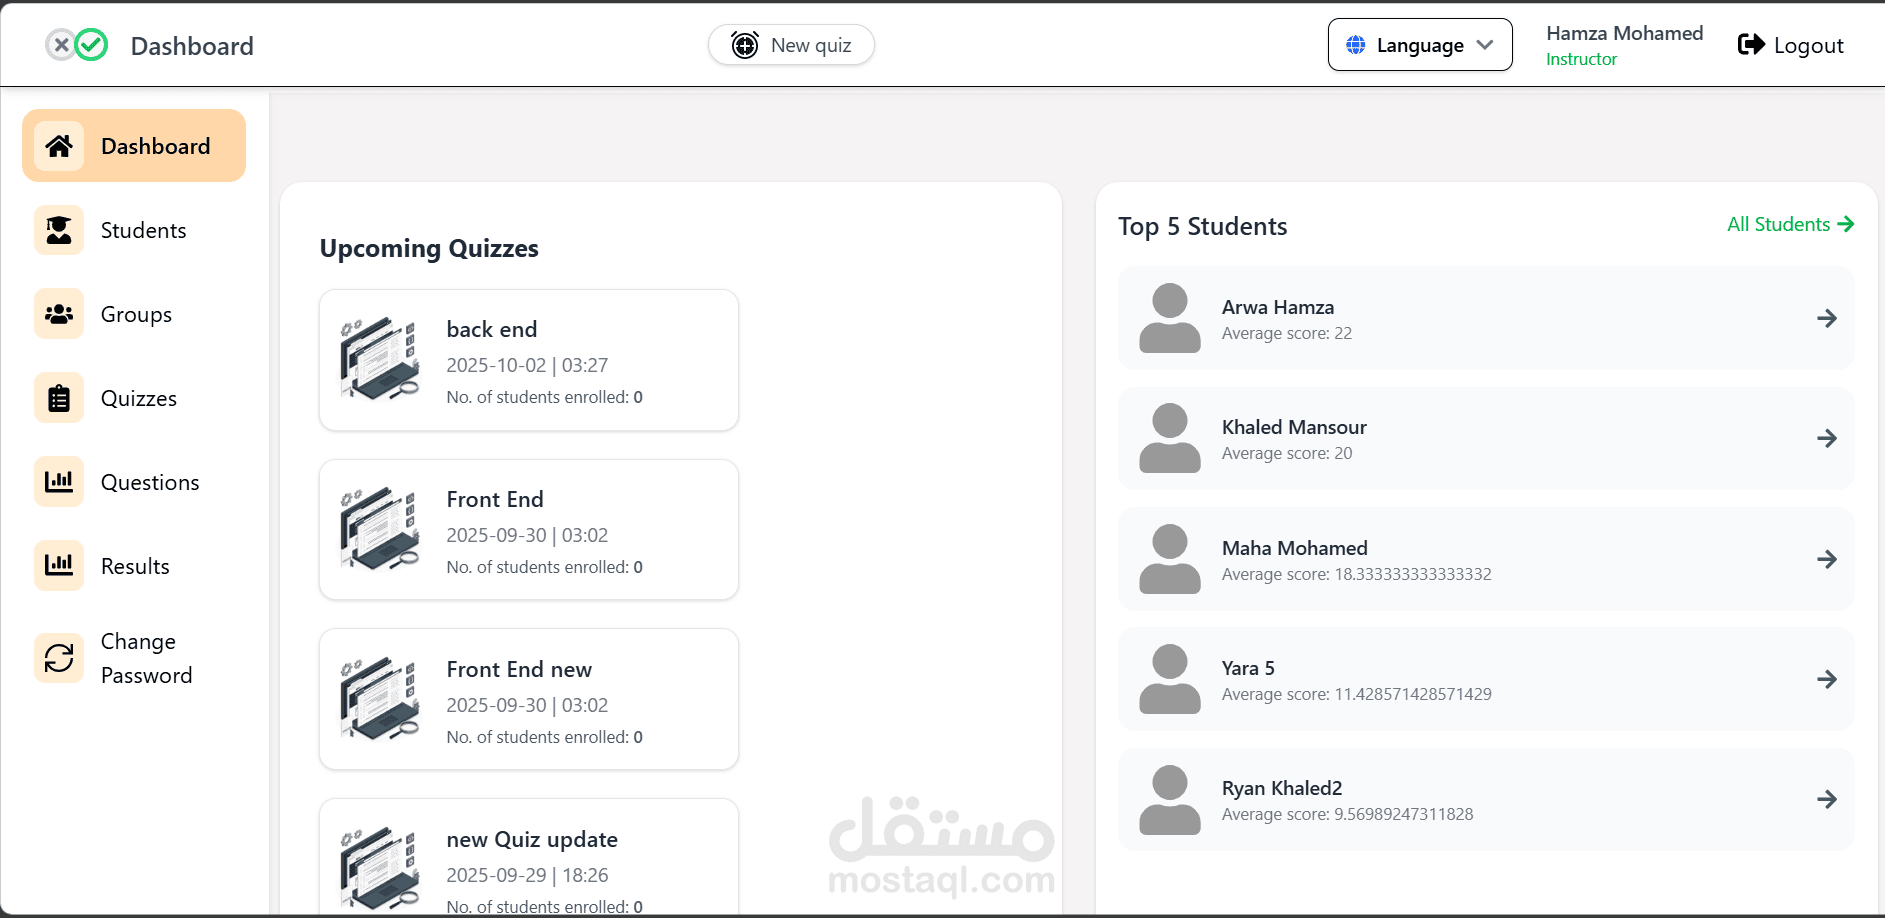This screenshot has height=918, width=1885.
Task: Select the Front End quiz title
Action: (495, 499)
